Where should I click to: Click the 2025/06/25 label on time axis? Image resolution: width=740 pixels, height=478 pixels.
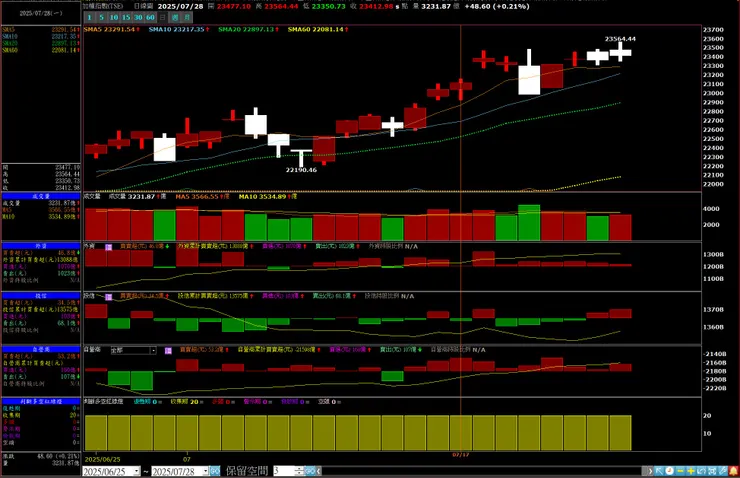(x=102, y=459)
